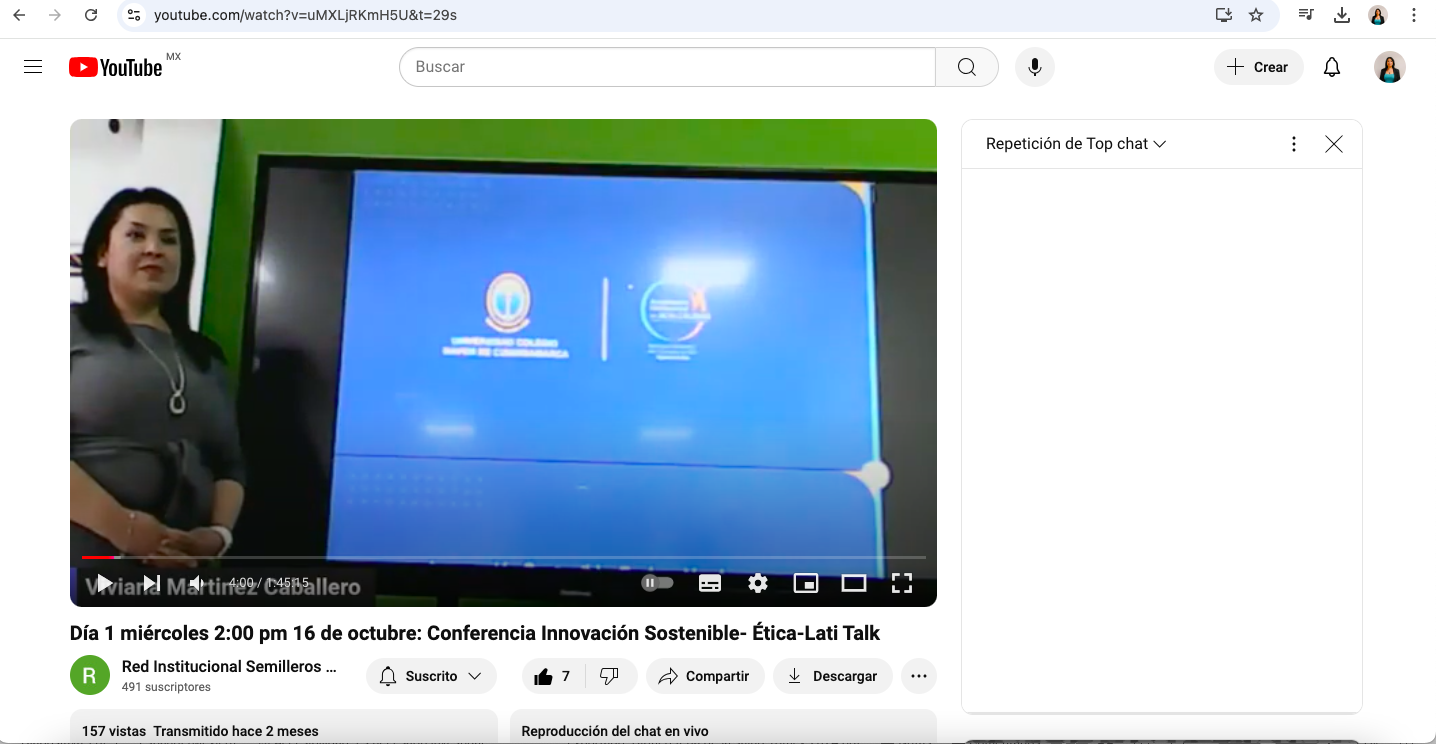
Task: Open video settings gear
Action: [758, 583]
